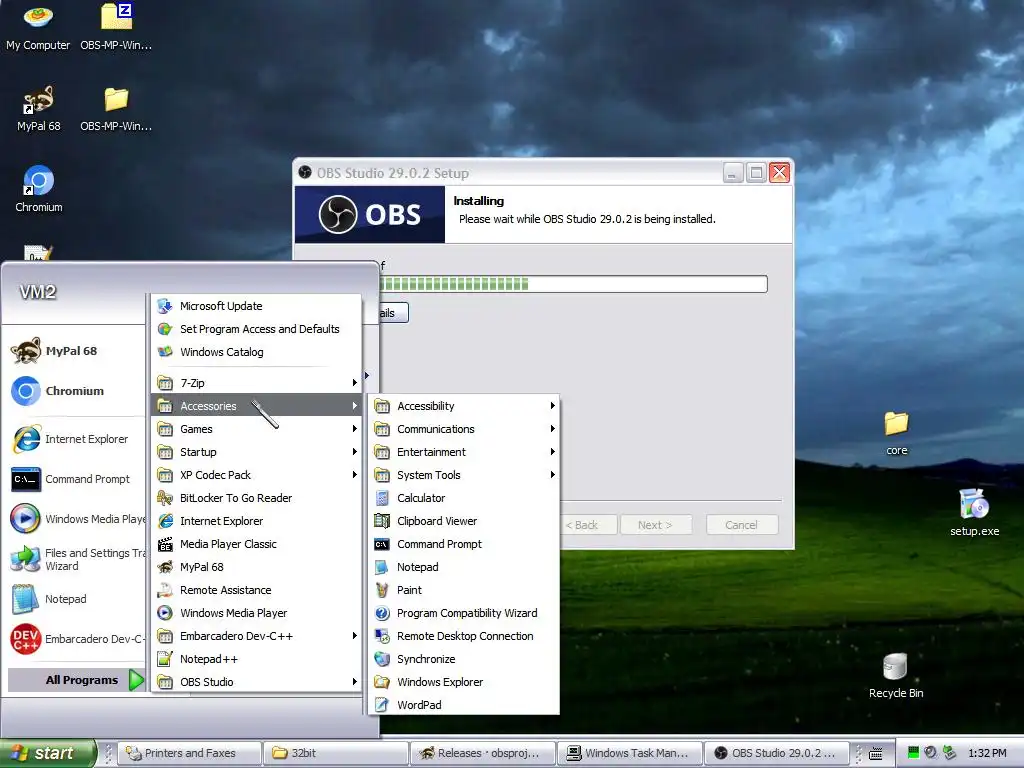
Task: Open Notepad in Accessories submenu
Action: (464, 567)
